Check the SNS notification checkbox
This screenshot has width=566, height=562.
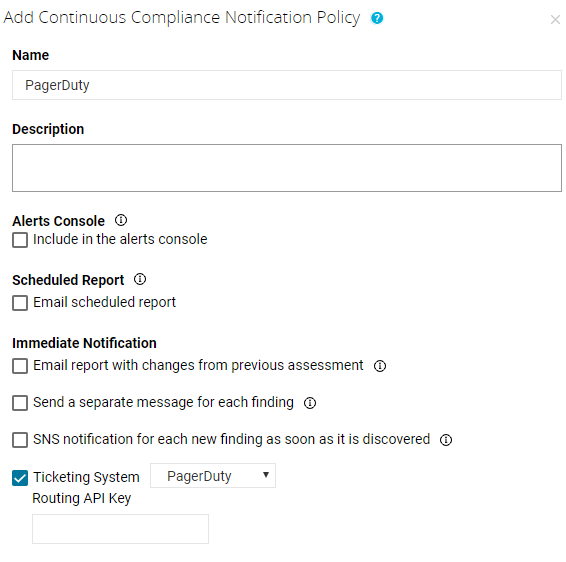(20, 440)
